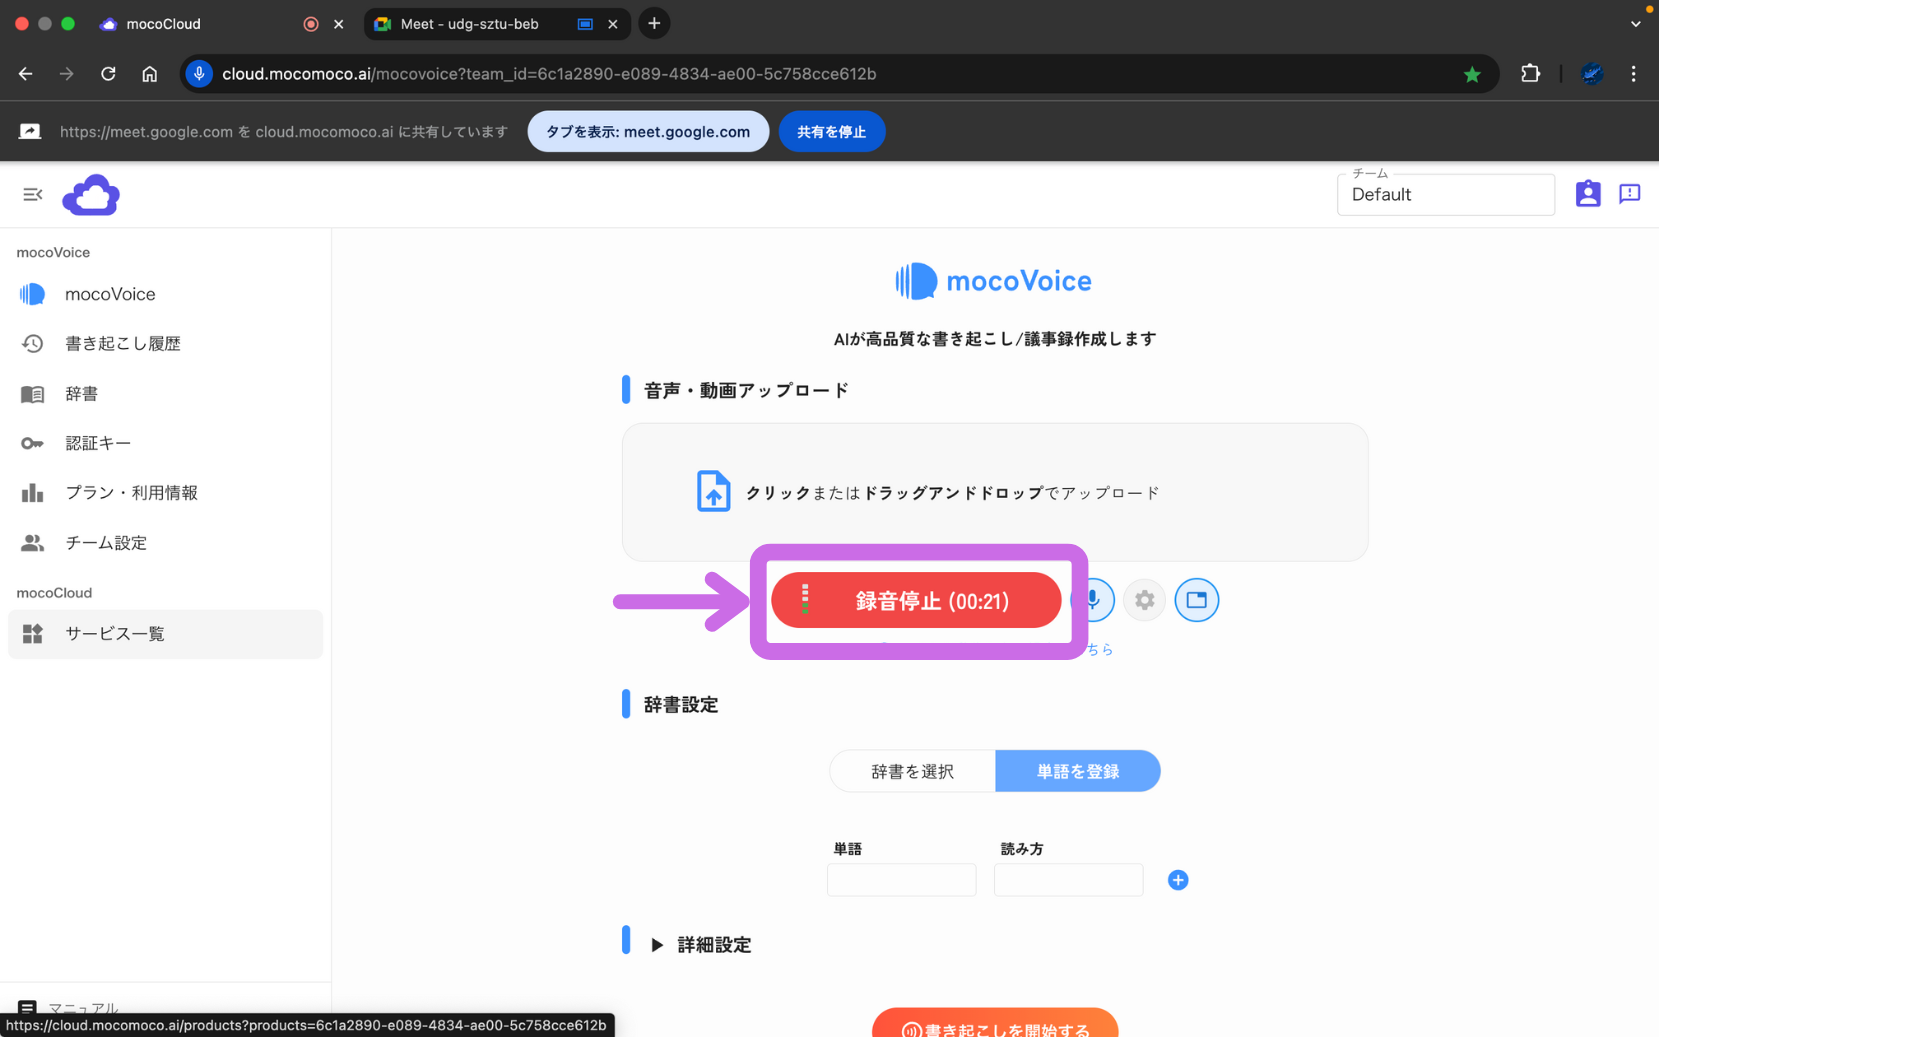The image size is (1920, 1037).
Task: Reload the current page
Action: [108, 74]
